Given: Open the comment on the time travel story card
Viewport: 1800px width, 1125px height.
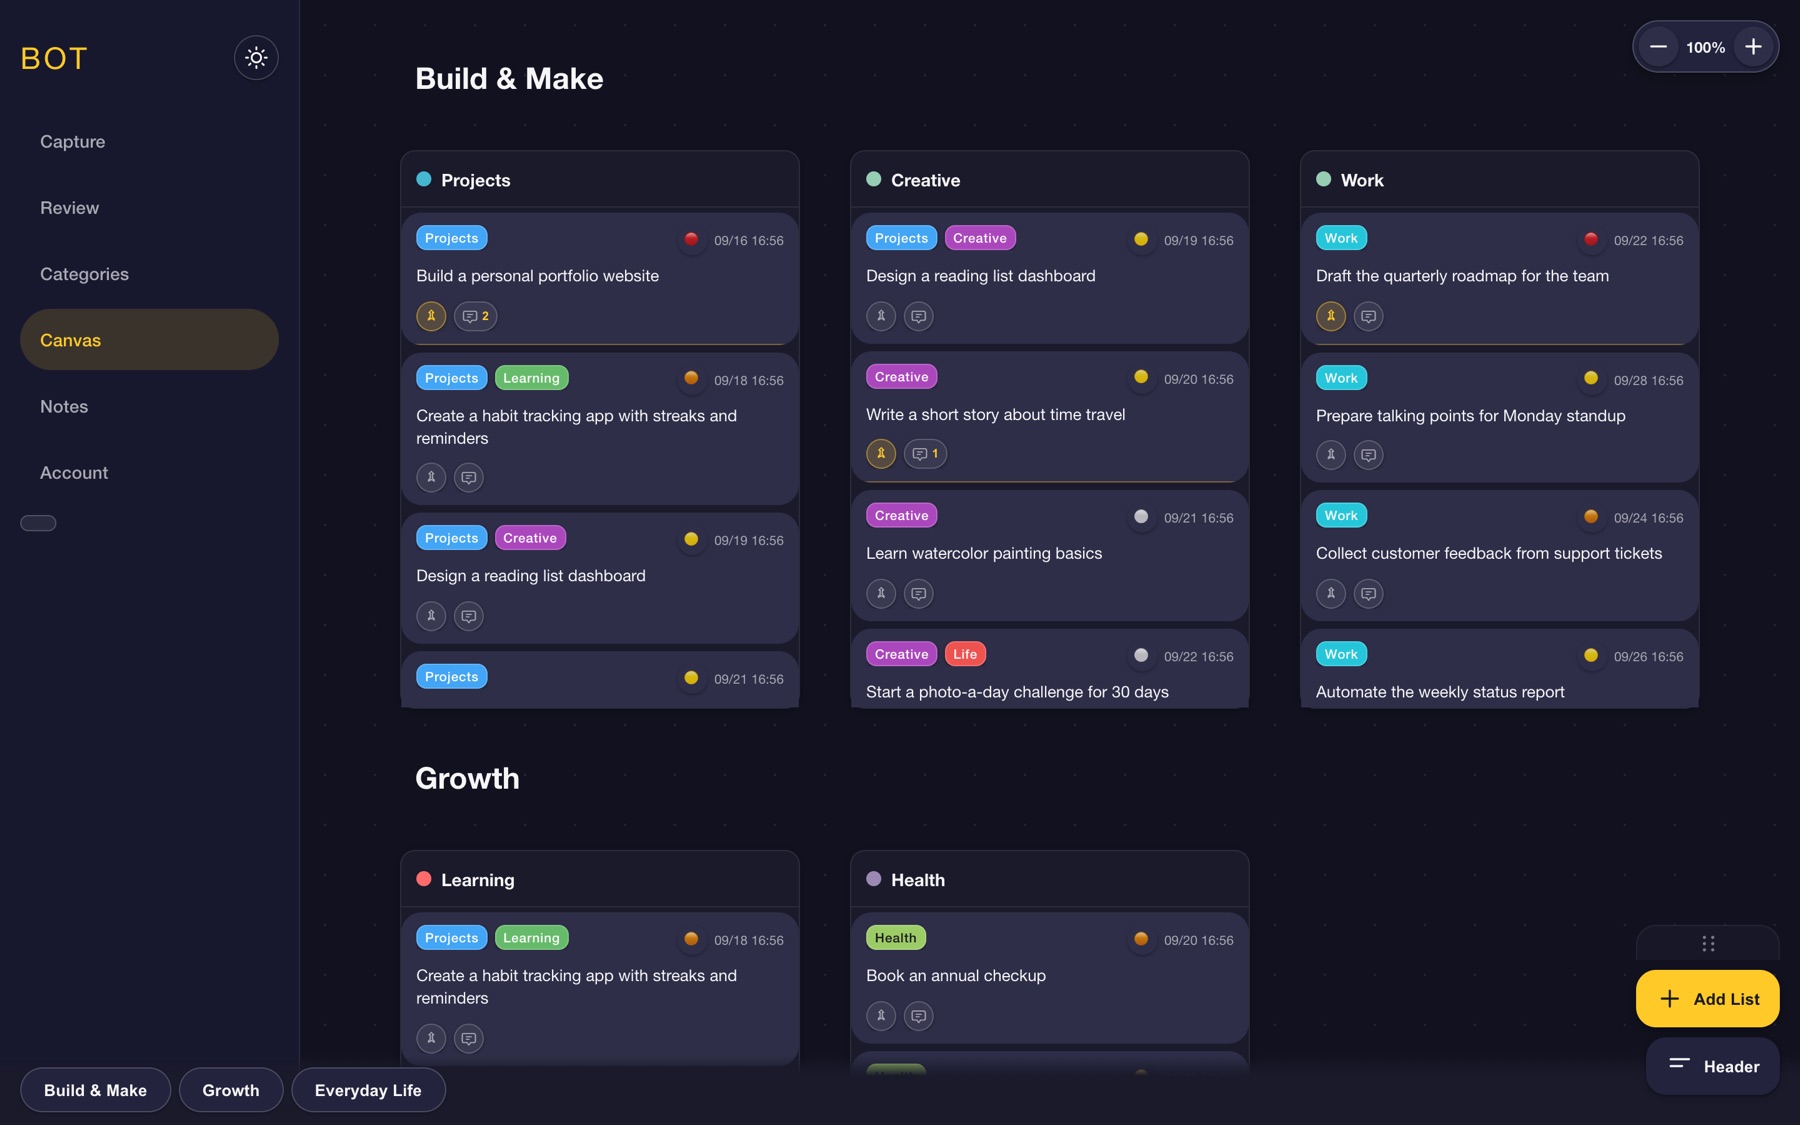Looking at the screenshot, I should click(x=926, y=454).
